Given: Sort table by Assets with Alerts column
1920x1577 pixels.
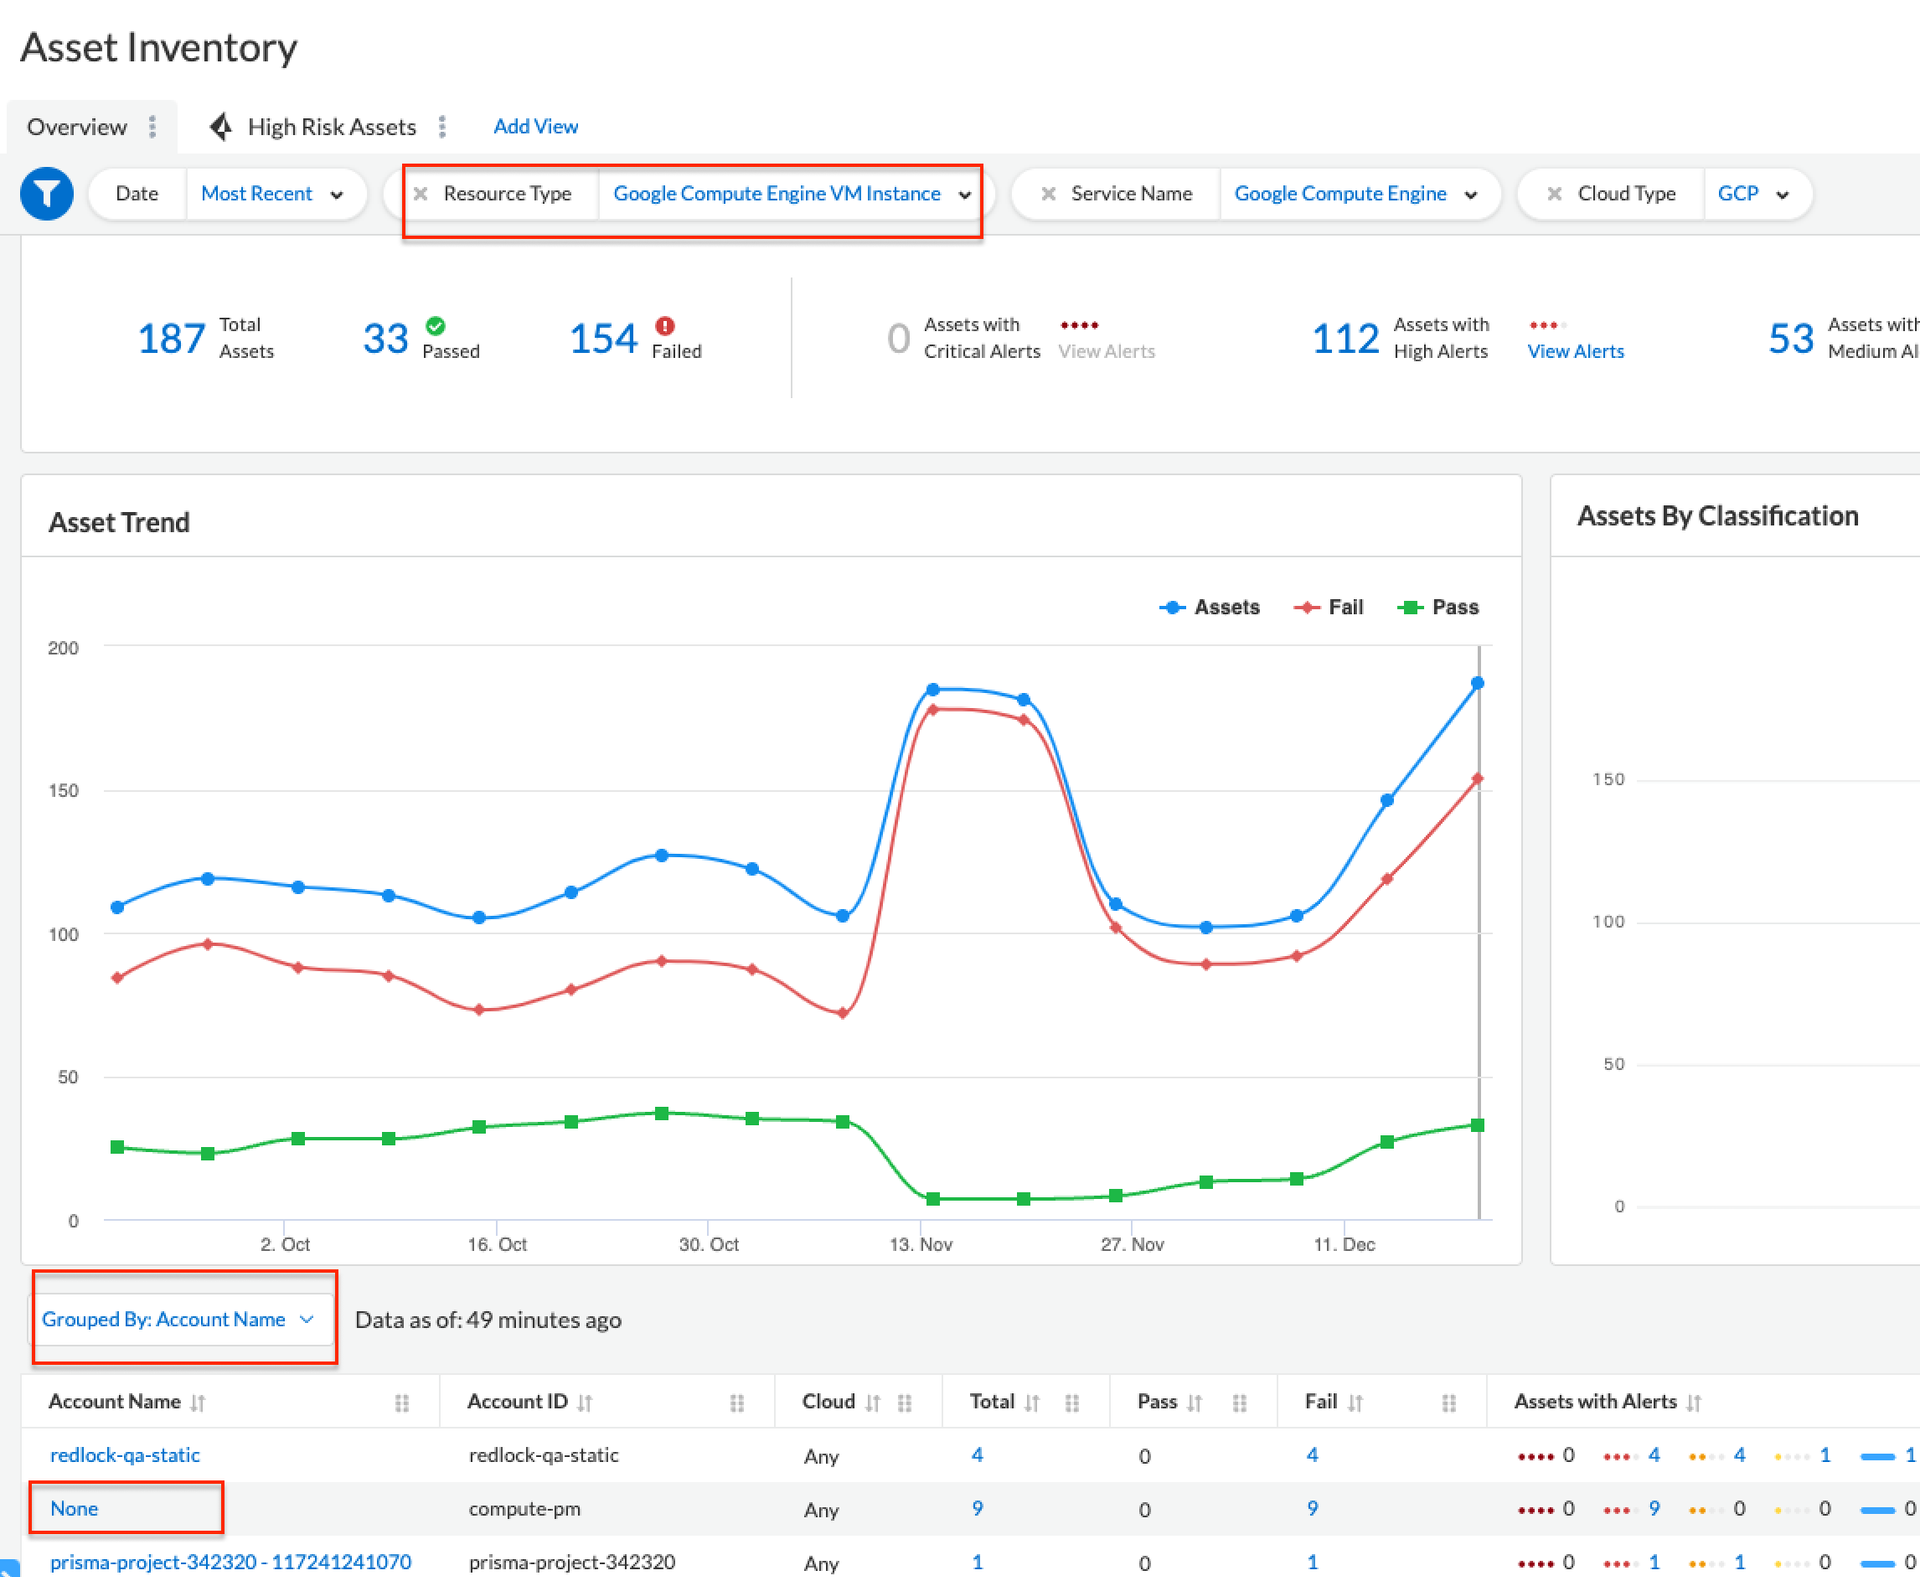Looking at the screenshot, I should [1693, 1403].
